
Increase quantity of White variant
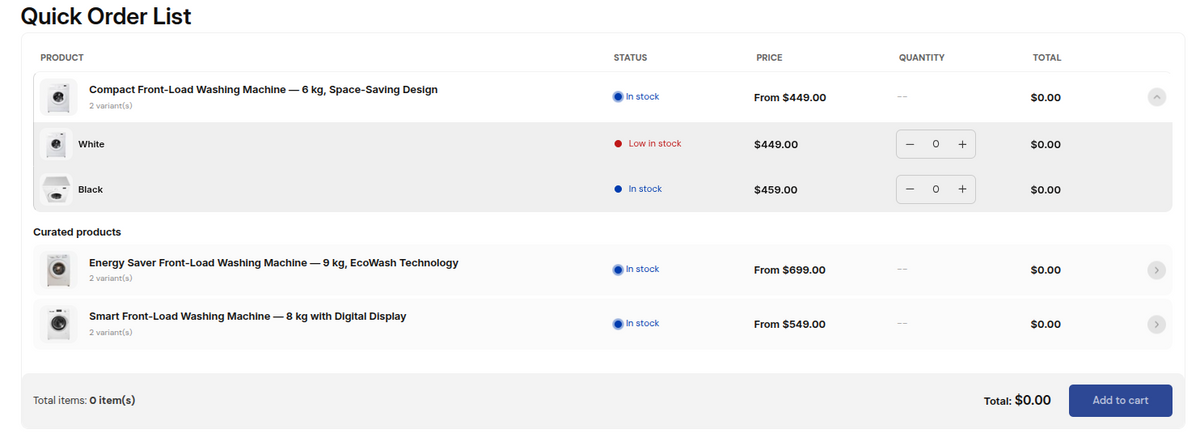(x=961, y=144)
